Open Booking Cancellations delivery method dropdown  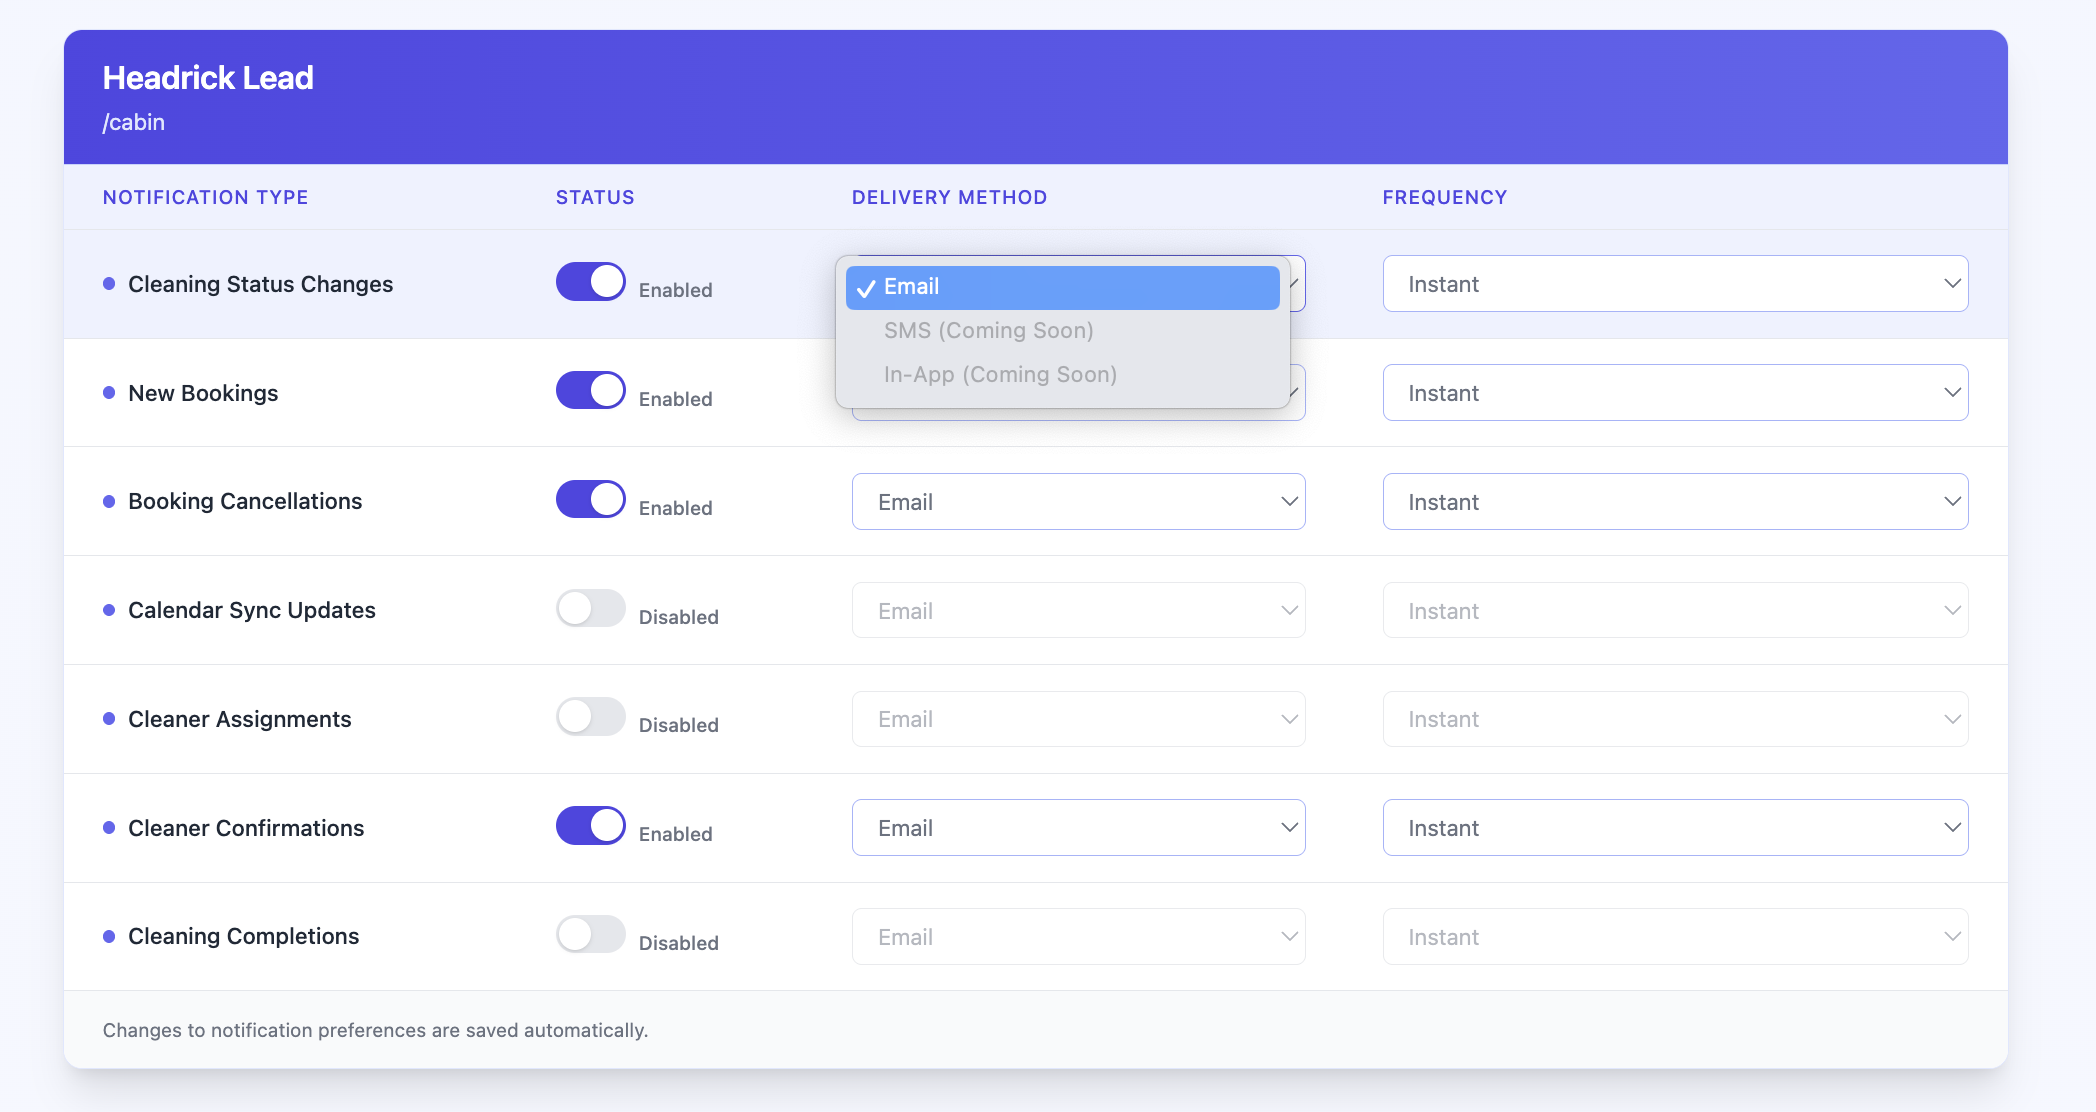pyautogui.click(x=1078, y=502)
